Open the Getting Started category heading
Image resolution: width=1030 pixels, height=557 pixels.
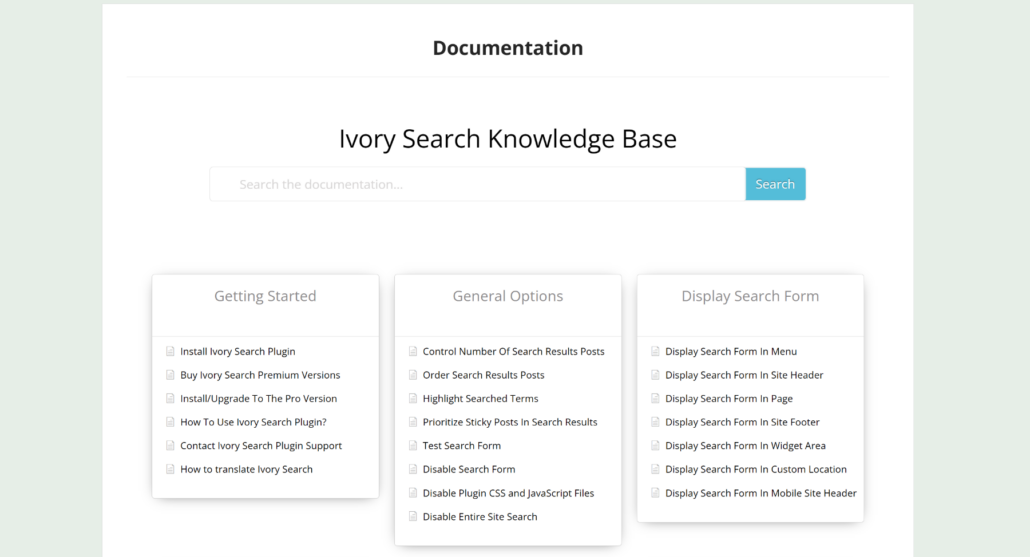click(265, 296)
